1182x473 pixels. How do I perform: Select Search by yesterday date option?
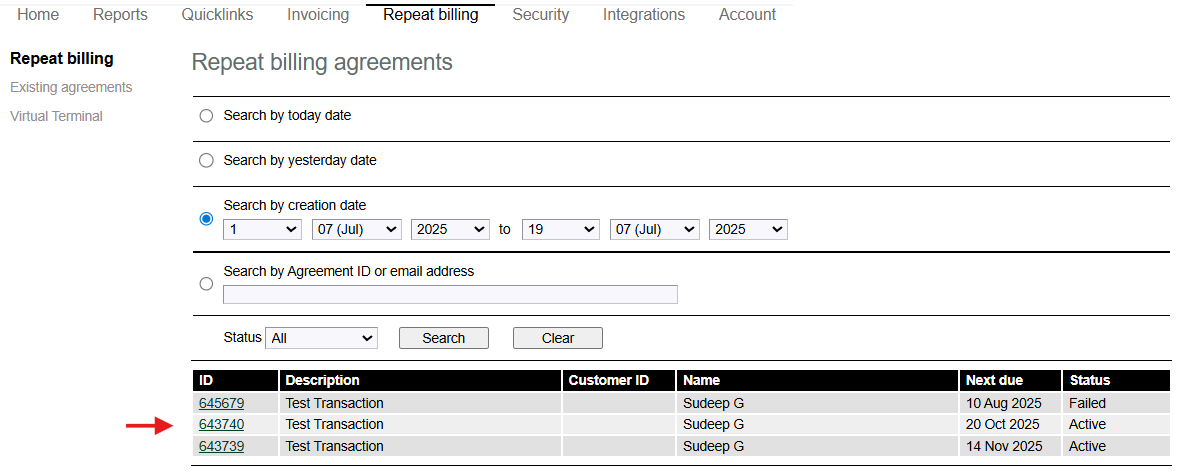coord(207,160)
